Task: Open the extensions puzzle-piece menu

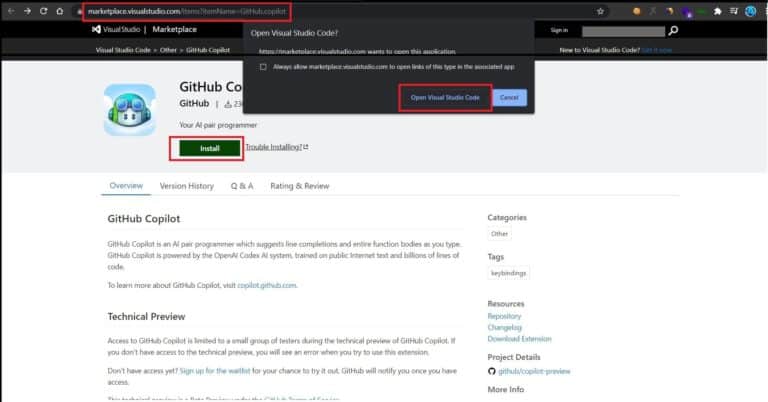Action: point(718,11)
